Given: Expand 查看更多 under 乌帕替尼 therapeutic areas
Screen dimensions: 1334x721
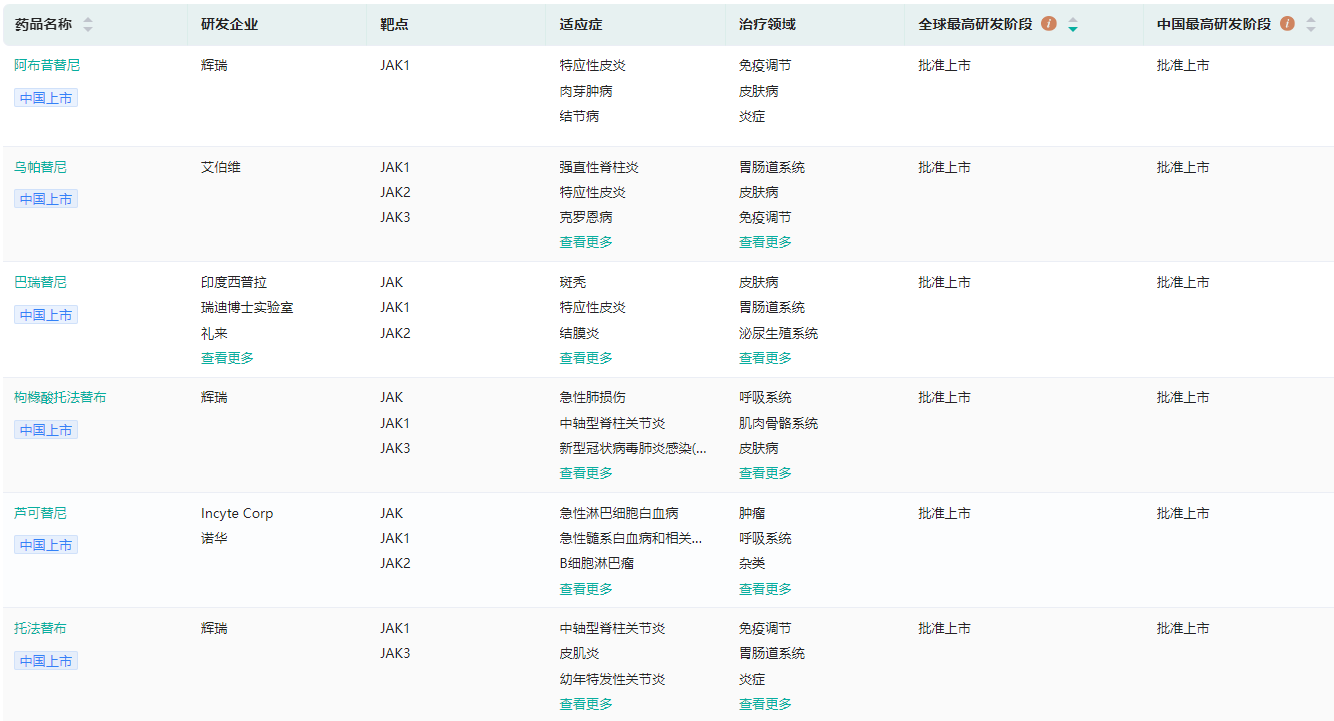Looking at the screenshot, I should click(x=765, y=242).
